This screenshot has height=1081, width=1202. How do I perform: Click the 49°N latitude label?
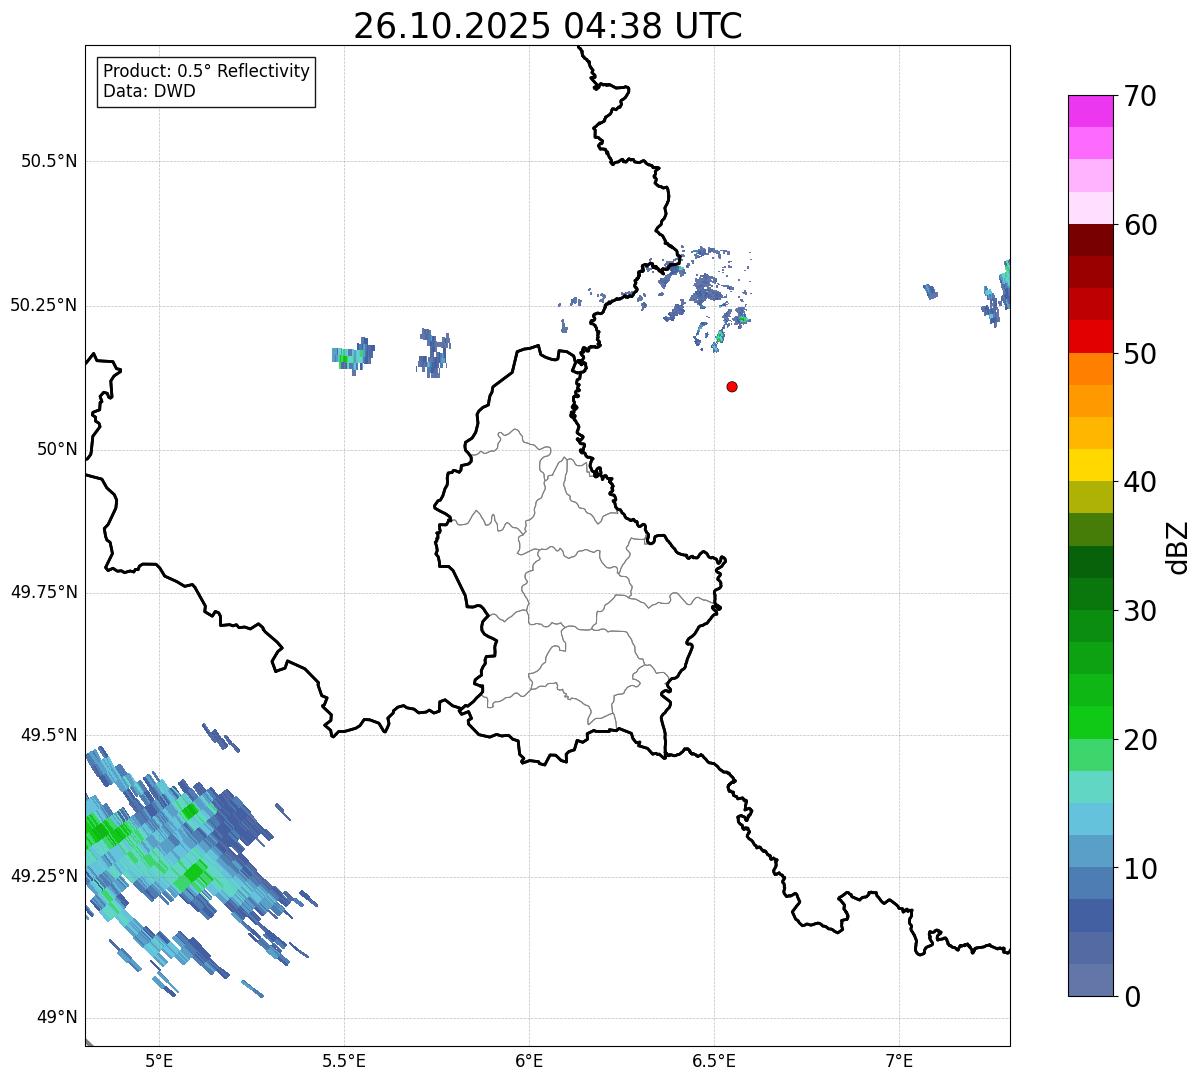(57, 1017)
